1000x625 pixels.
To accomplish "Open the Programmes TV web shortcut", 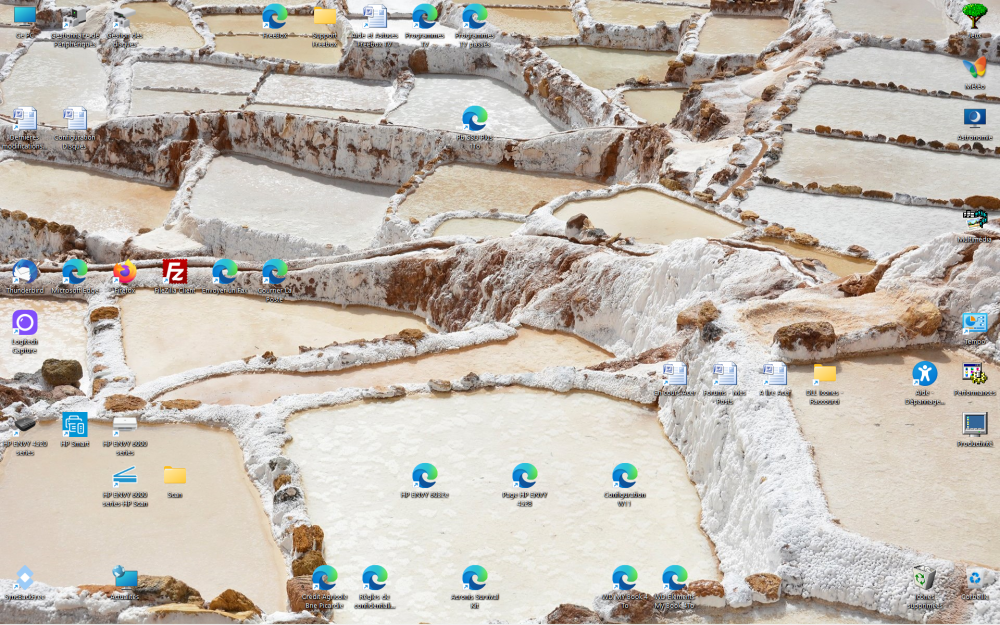I will coord(425,16).
